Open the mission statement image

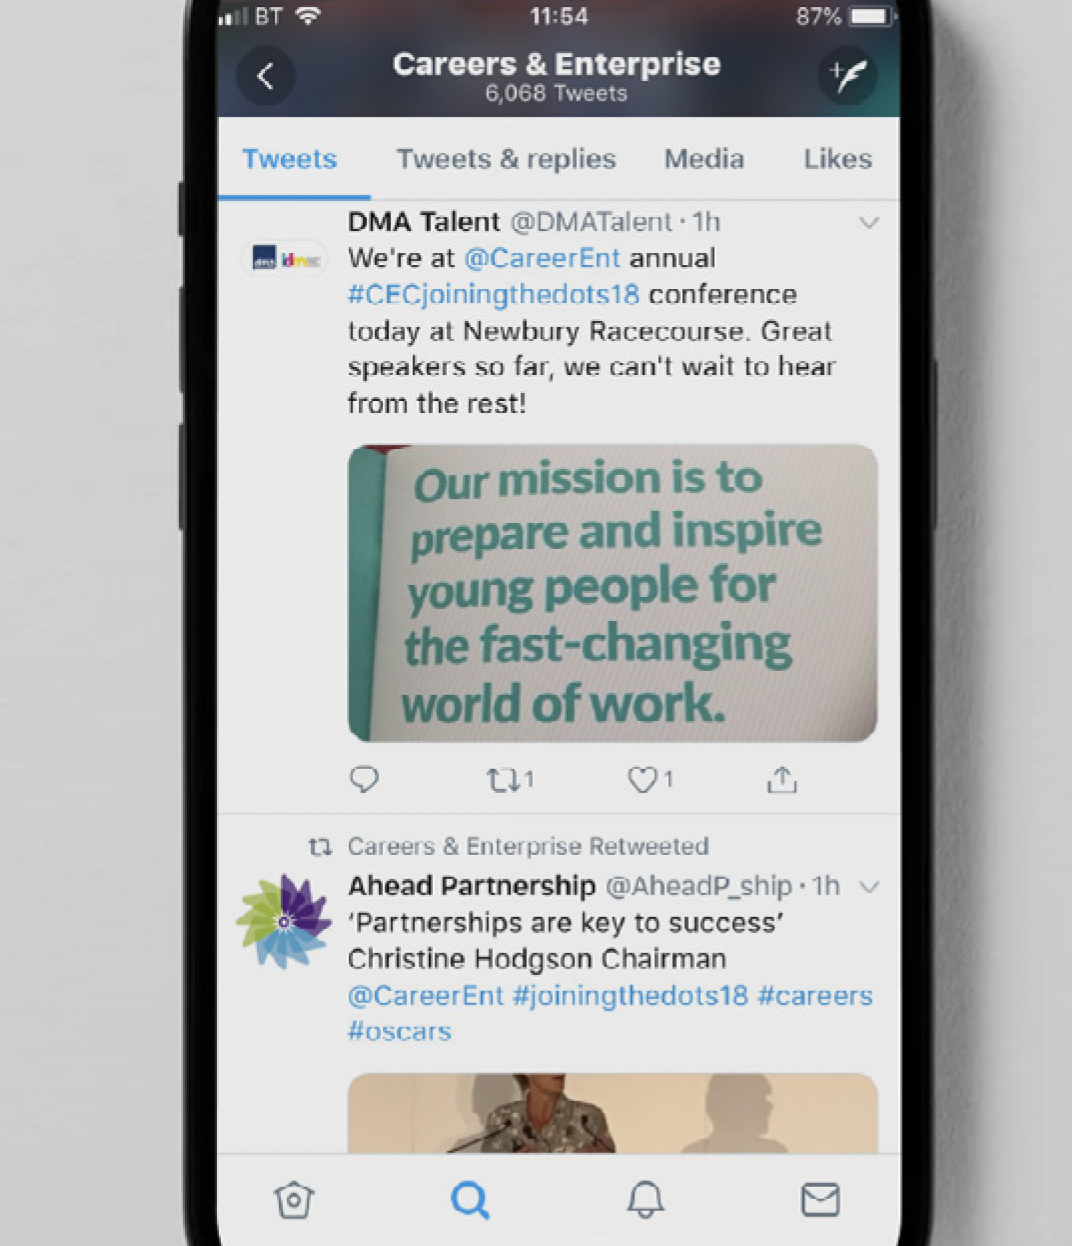(x=612, y=593)
